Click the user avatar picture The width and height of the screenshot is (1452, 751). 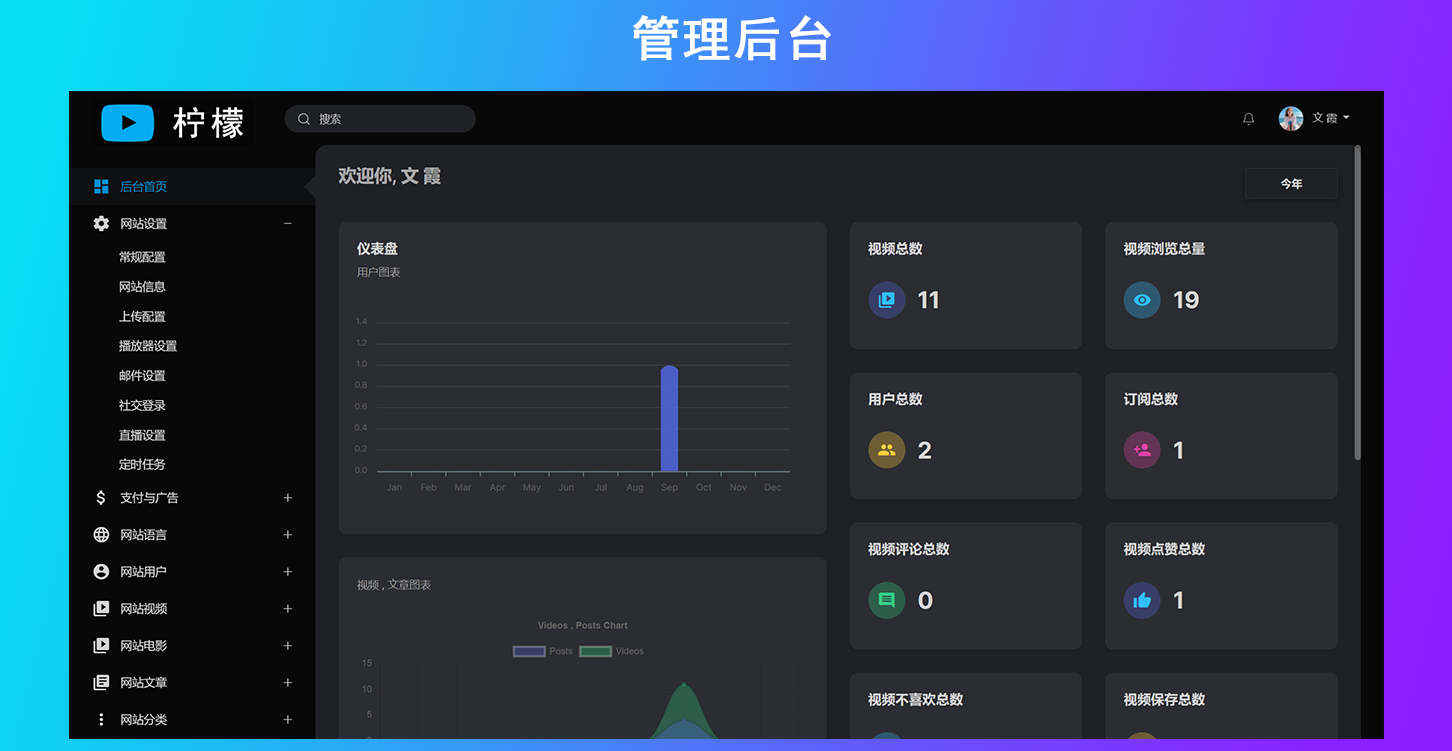click(1291, 118)
